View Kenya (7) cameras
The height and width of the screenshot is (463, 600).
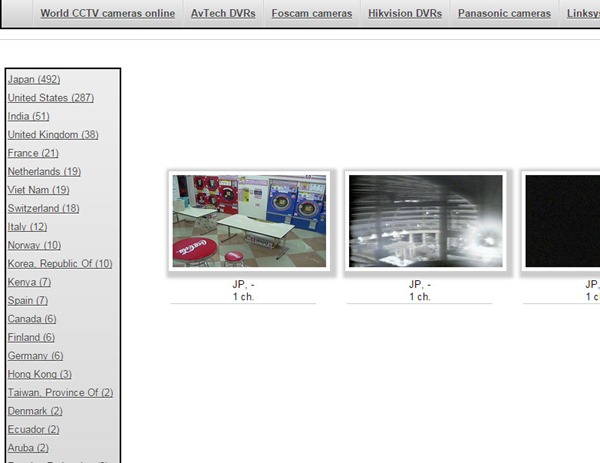point(29,282)
